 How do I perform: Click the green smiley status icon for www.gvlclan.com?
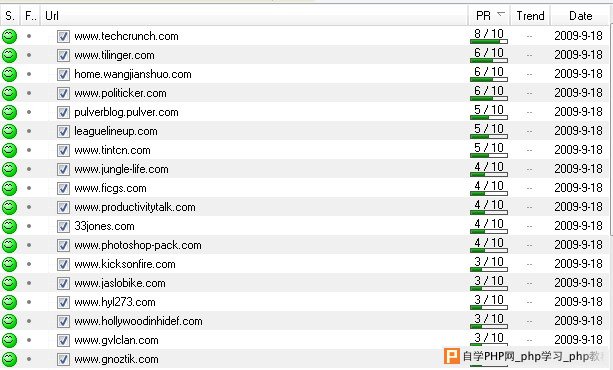click(9, 340)
